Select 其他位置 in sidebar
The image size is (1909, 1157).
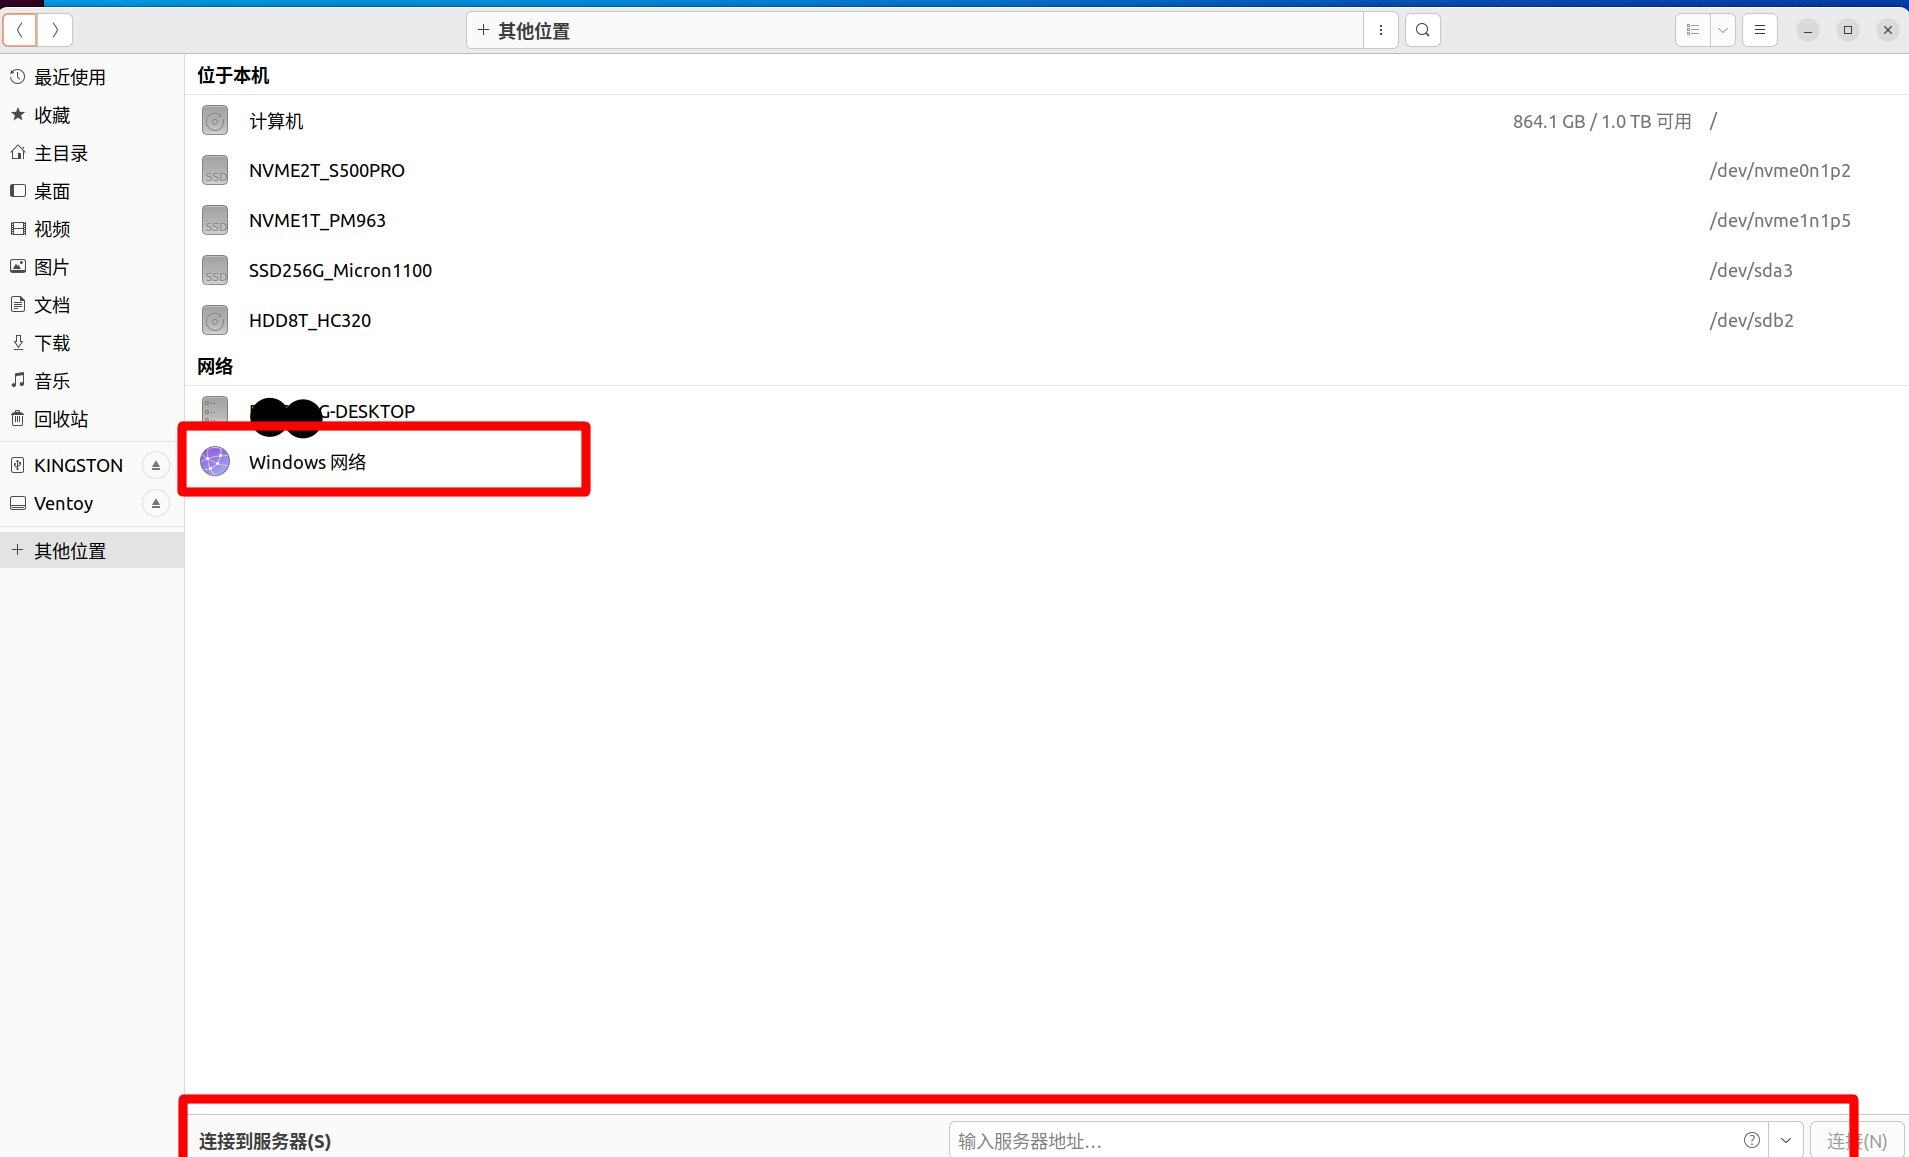[x=92, y=550]
